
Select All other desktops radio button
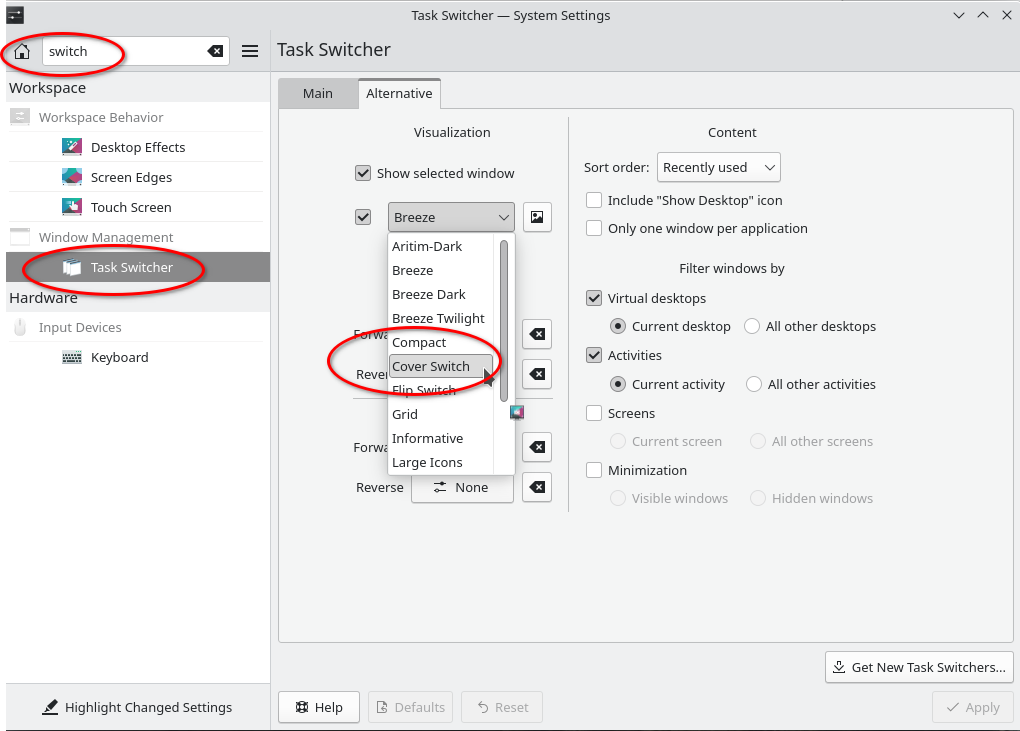coord(752,326)
